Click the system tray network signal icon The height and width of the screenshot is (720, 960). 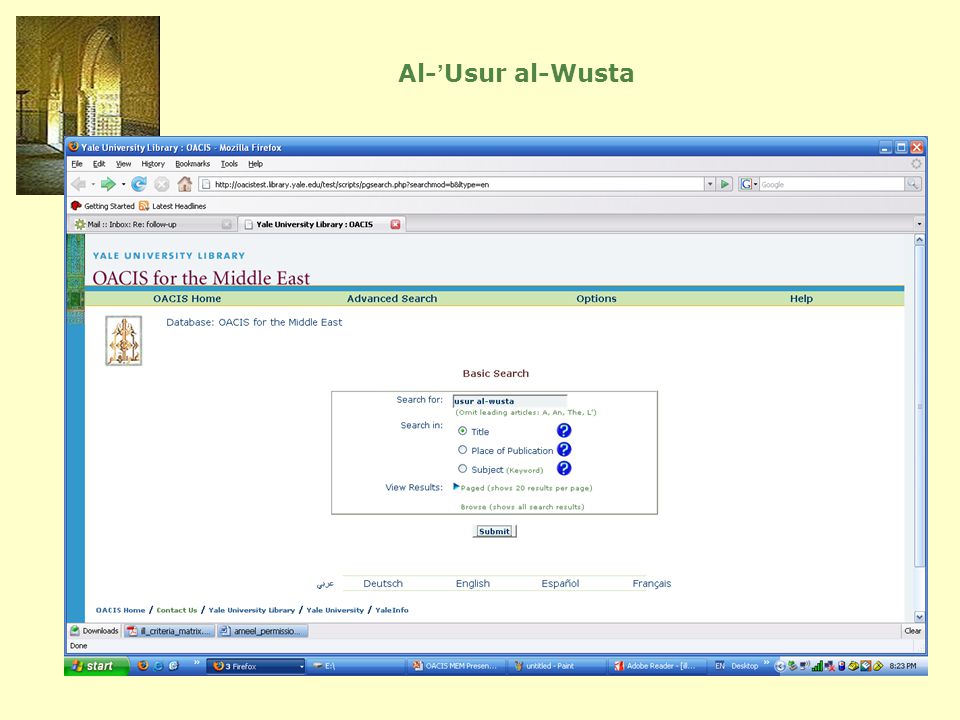tap(817, 666)
